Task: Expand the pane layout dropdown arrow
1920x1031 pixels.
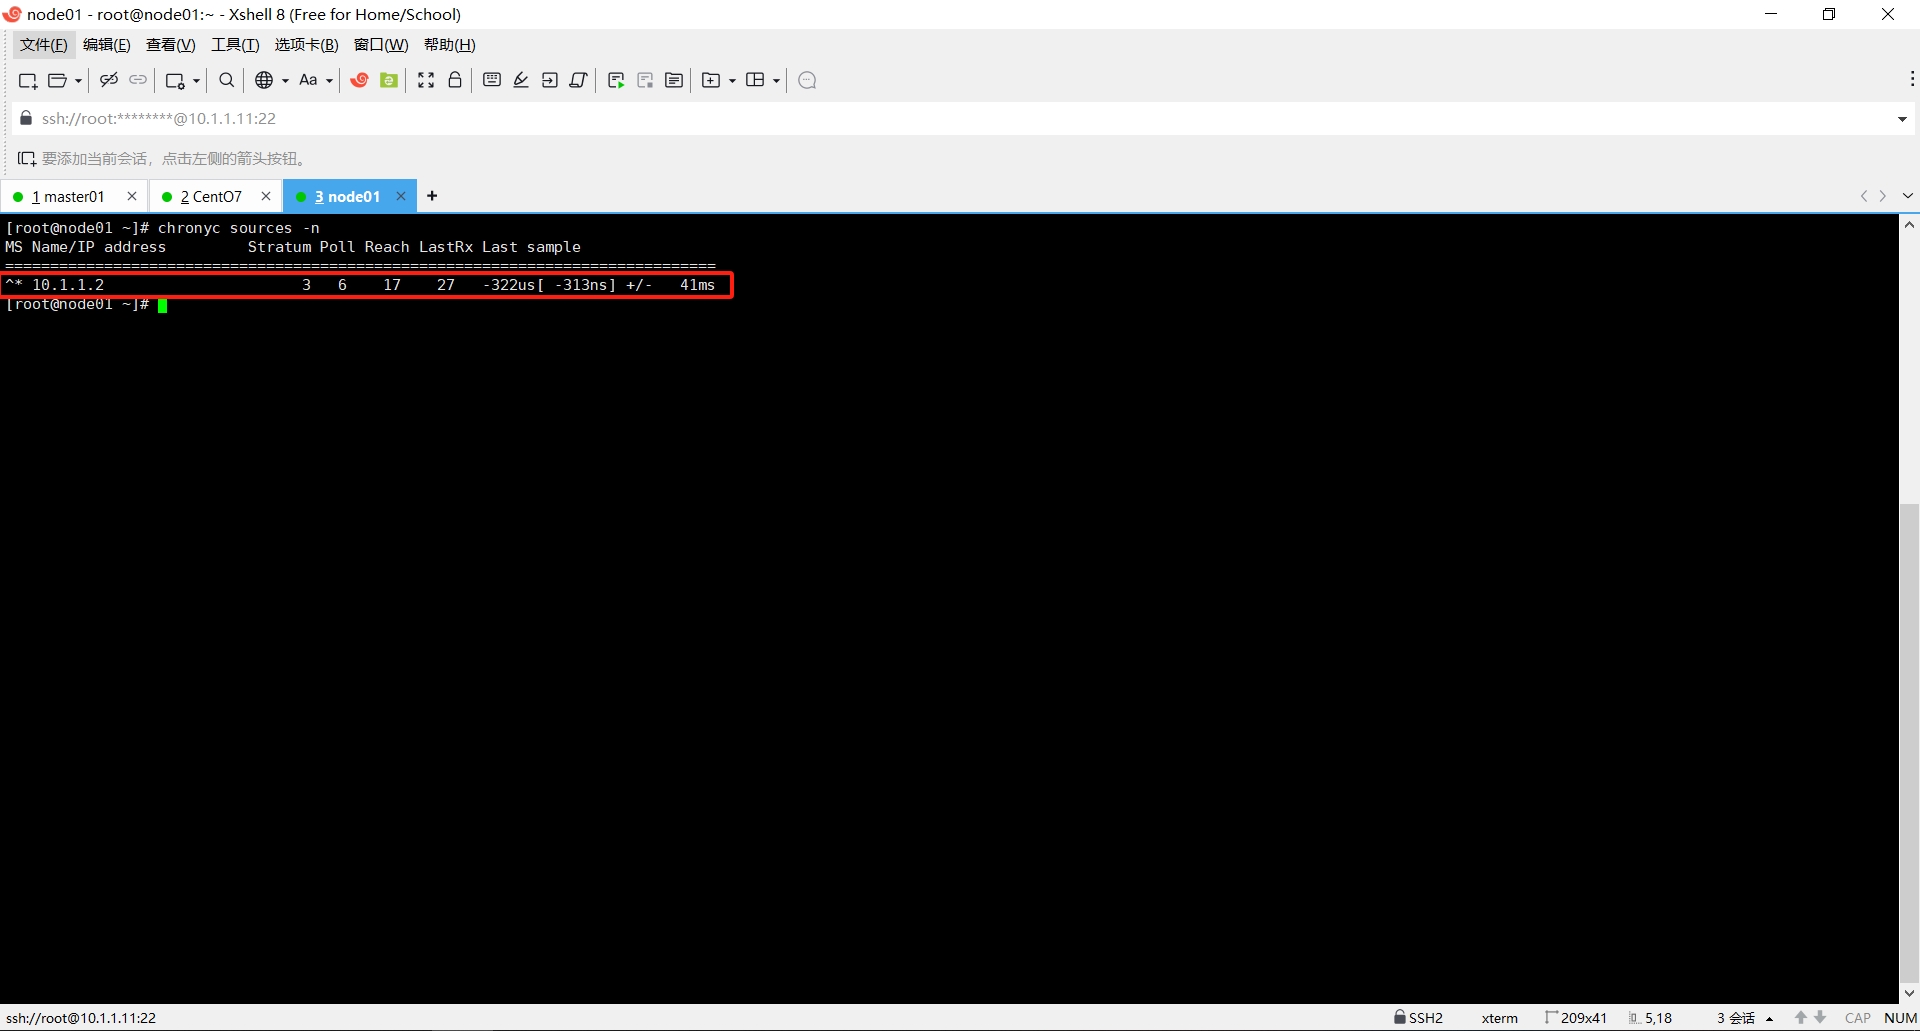Action: (x=776, y=81)
